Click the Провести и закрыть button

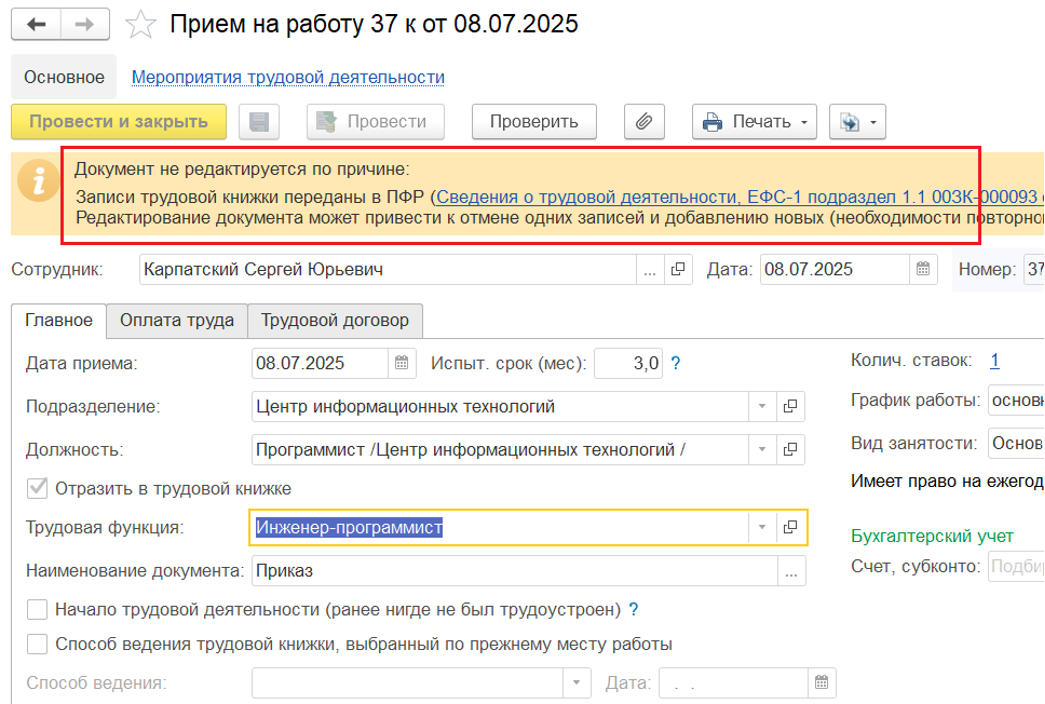click(119, 122)
